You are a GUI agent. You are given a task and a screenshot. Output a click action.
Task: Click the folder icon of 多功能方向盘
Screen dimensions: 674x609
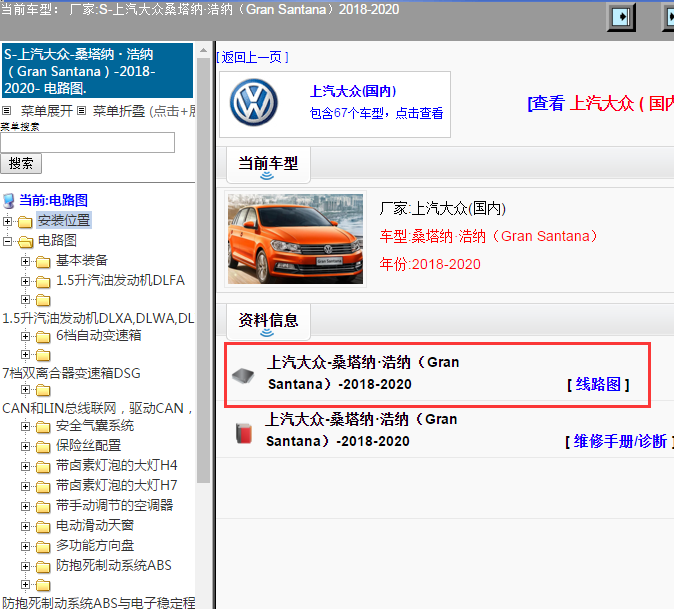pyautogui.click(x=43, y=547)
